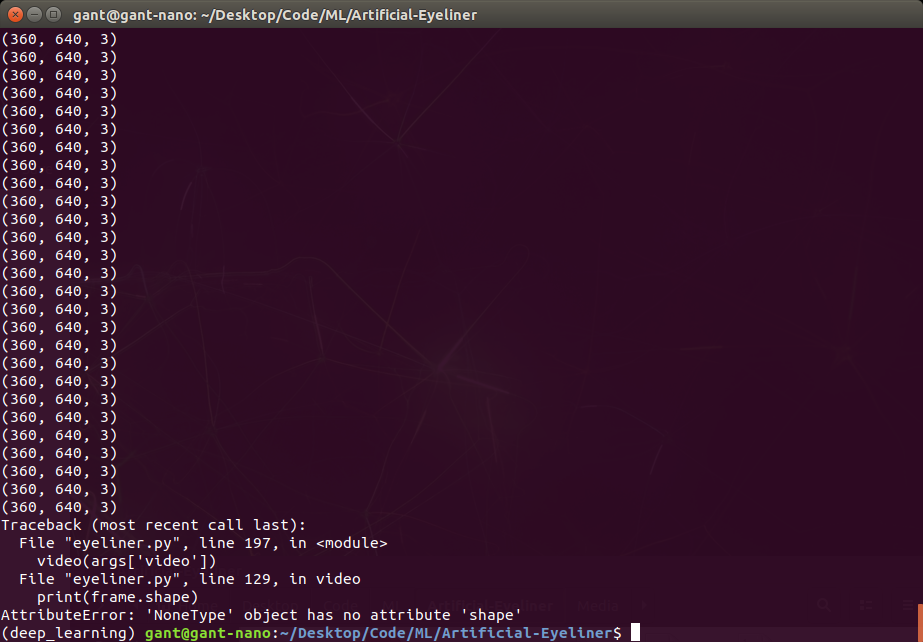Click the 'line 197, in <module>' text
This screenshot has width=923, height=642.
(x=293, y=543)
